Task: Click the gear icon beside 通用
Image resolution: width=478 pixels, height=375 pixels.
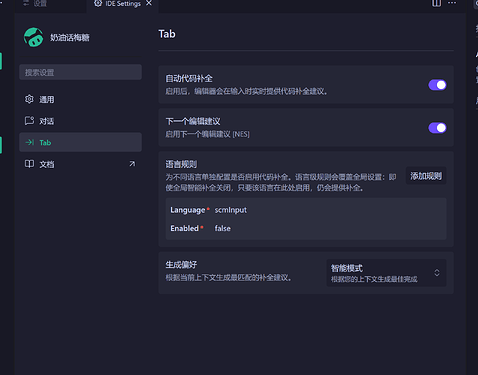Action: (x=29, y=99)
